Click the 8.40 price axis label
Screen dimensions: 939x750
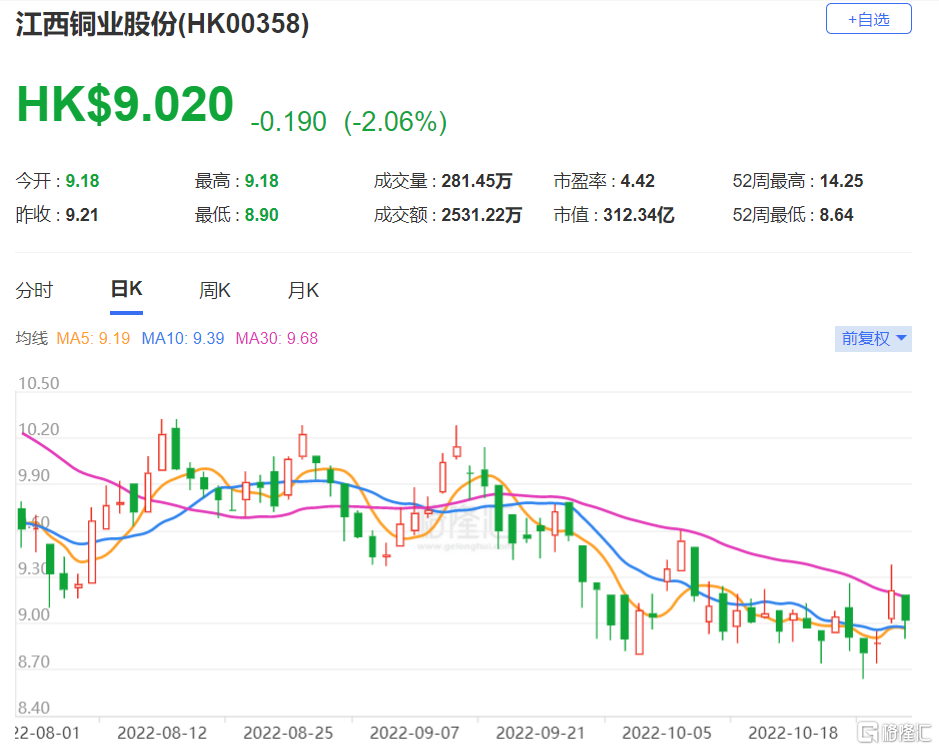pos(34,708)
